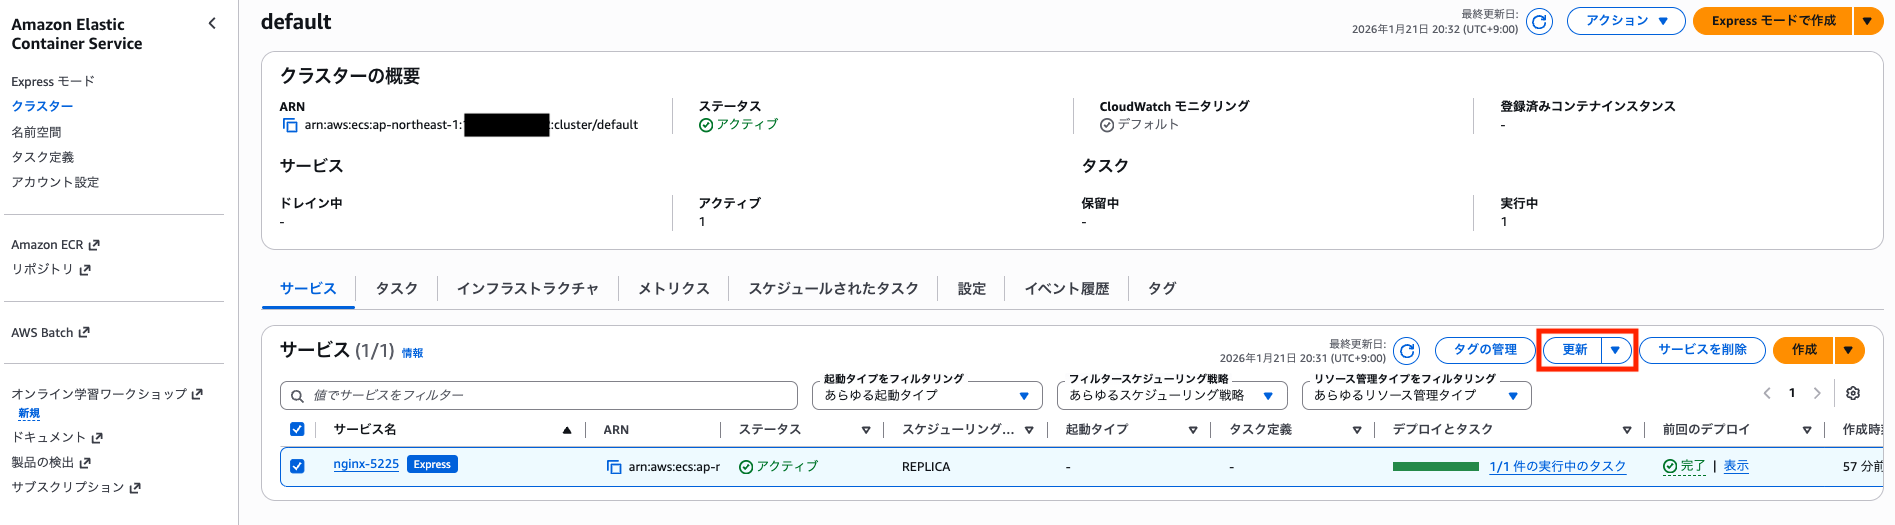Go to the next services page
1895x525 pixels.
coord(1817,393)
